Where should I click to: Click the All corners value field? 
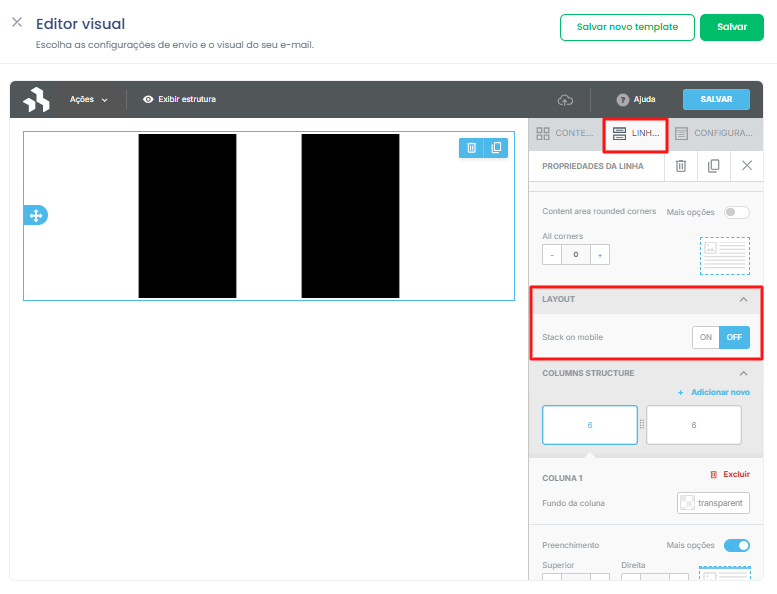pos(576,255)
